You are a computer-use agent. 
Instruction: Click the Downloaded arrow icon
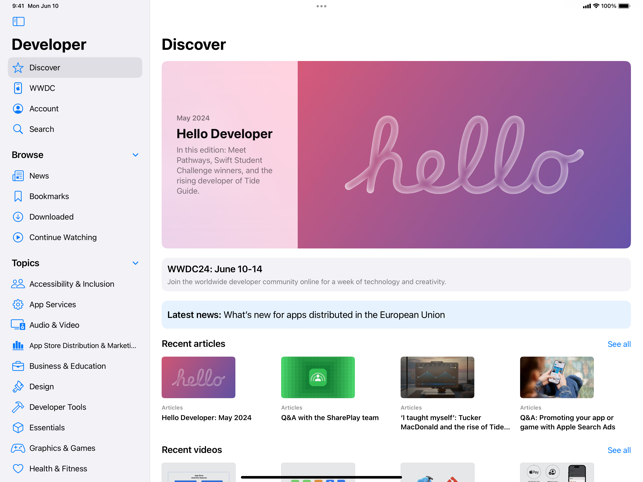18,217
